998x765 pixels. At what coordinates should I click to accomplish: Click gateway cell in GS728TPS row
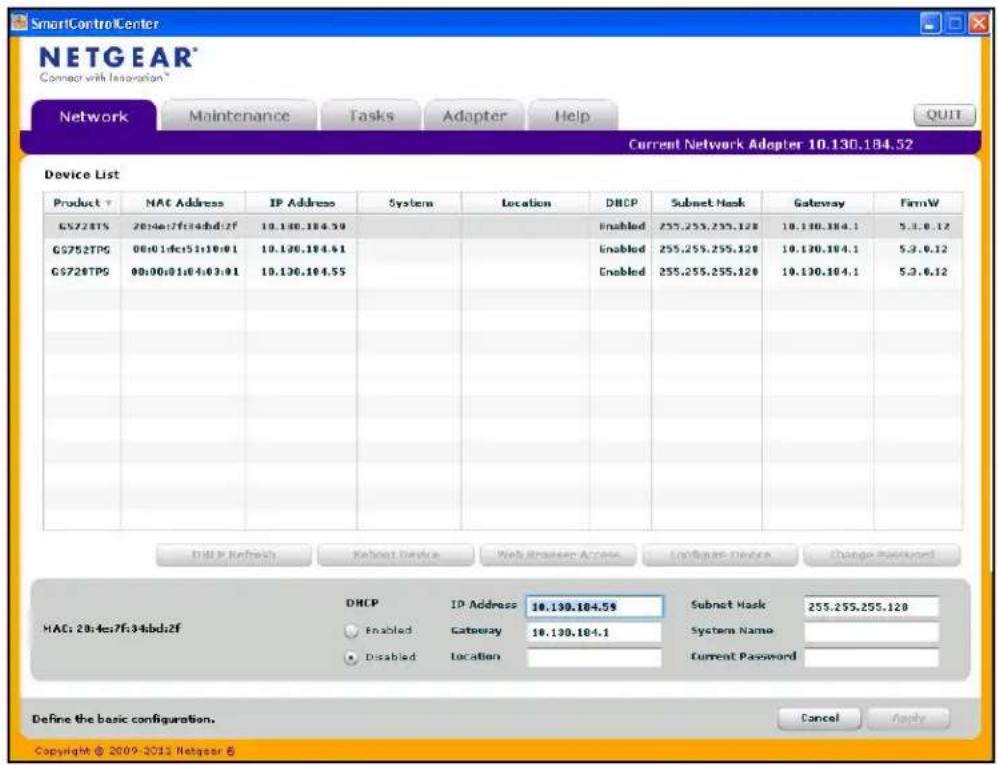click(x=820, y=272)
